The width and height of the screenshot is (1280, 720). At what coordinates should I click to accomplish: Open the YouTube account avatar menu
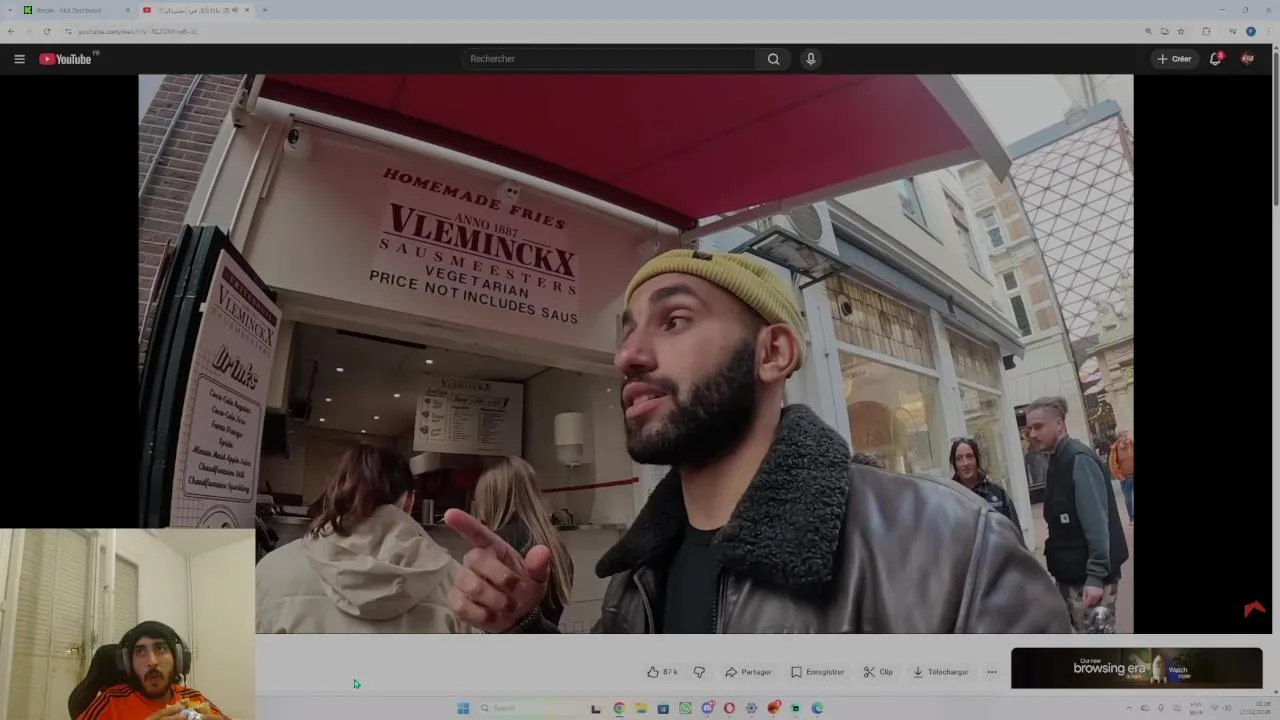[1247, 59]
